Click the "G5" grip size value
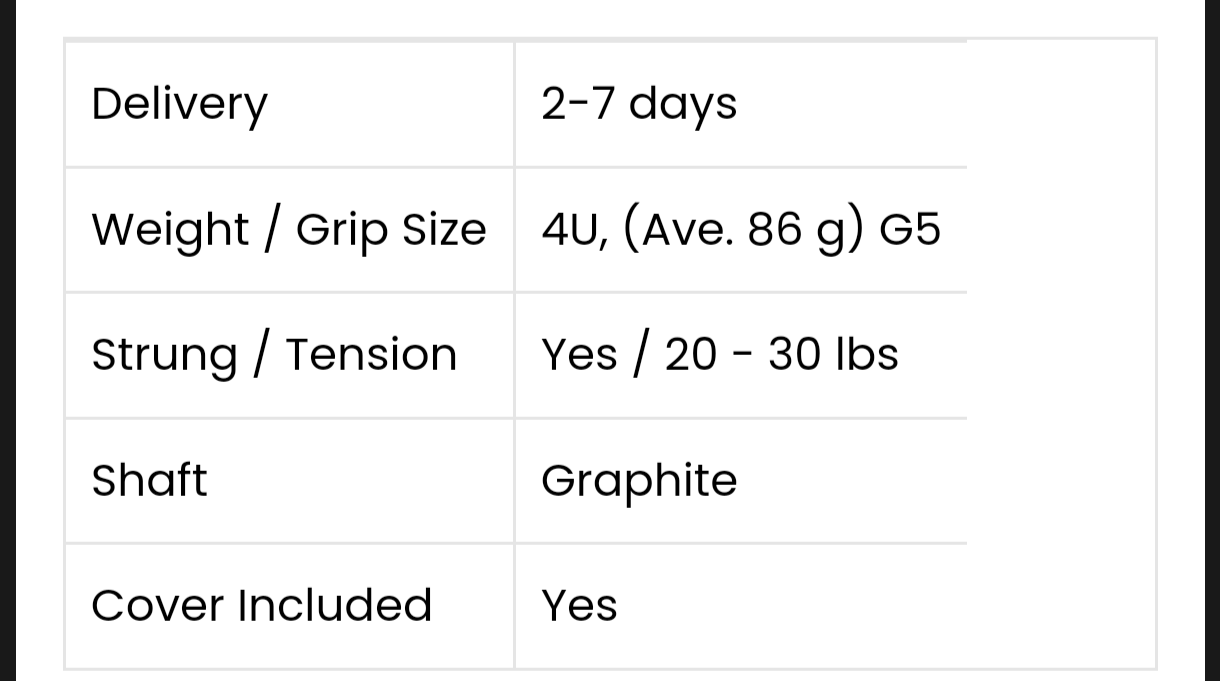The width and height of the screenshot is (1220, 681). [x=910, y=230]
